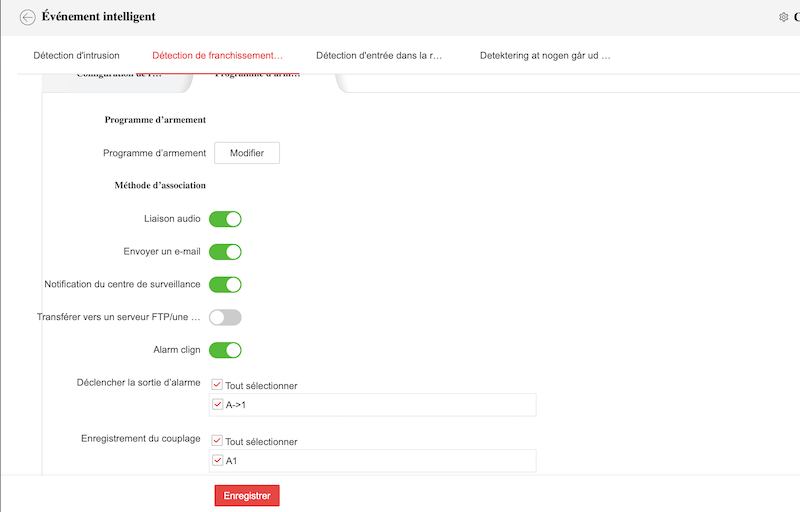Open Detektering at nogen går ud tab
This screenshot has width=800, height=512.
[x=545, y=55]
